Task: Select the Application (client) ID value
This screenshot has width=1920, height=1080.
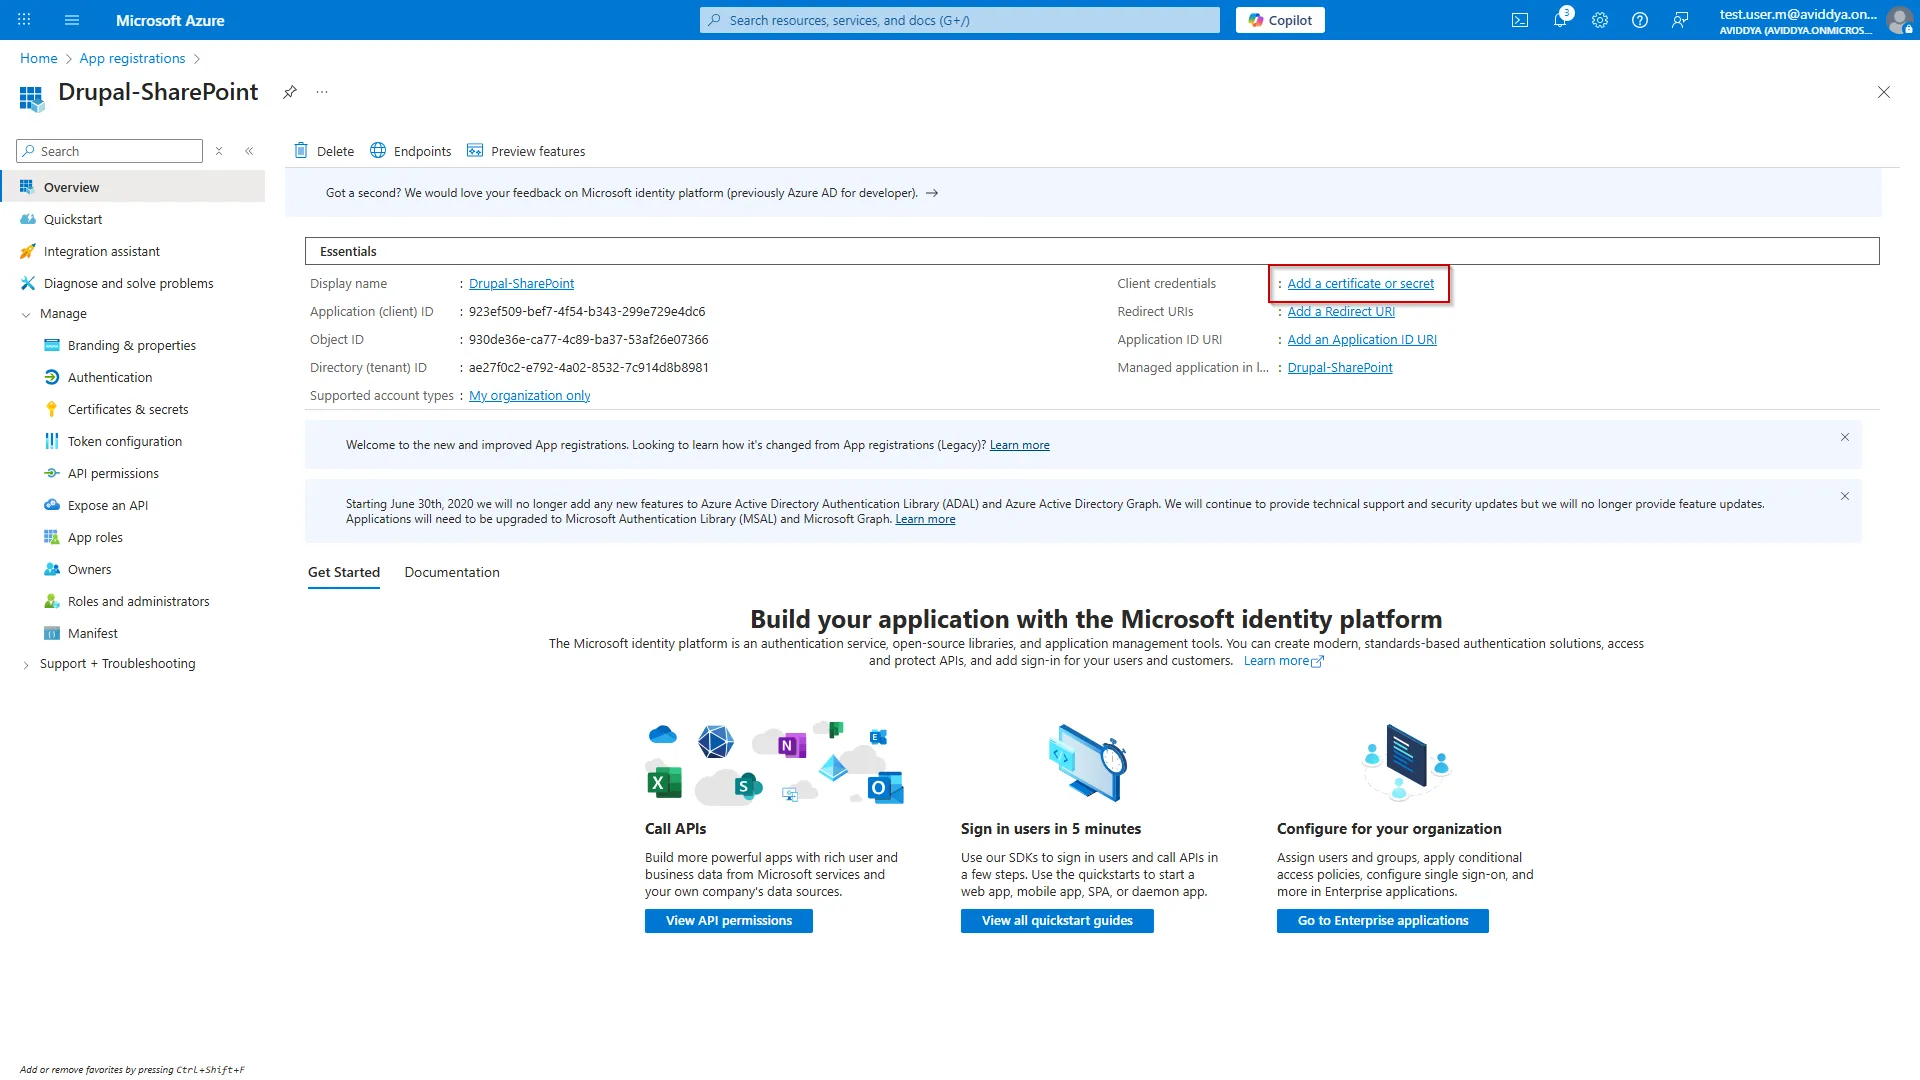Action: coord(587,312)
